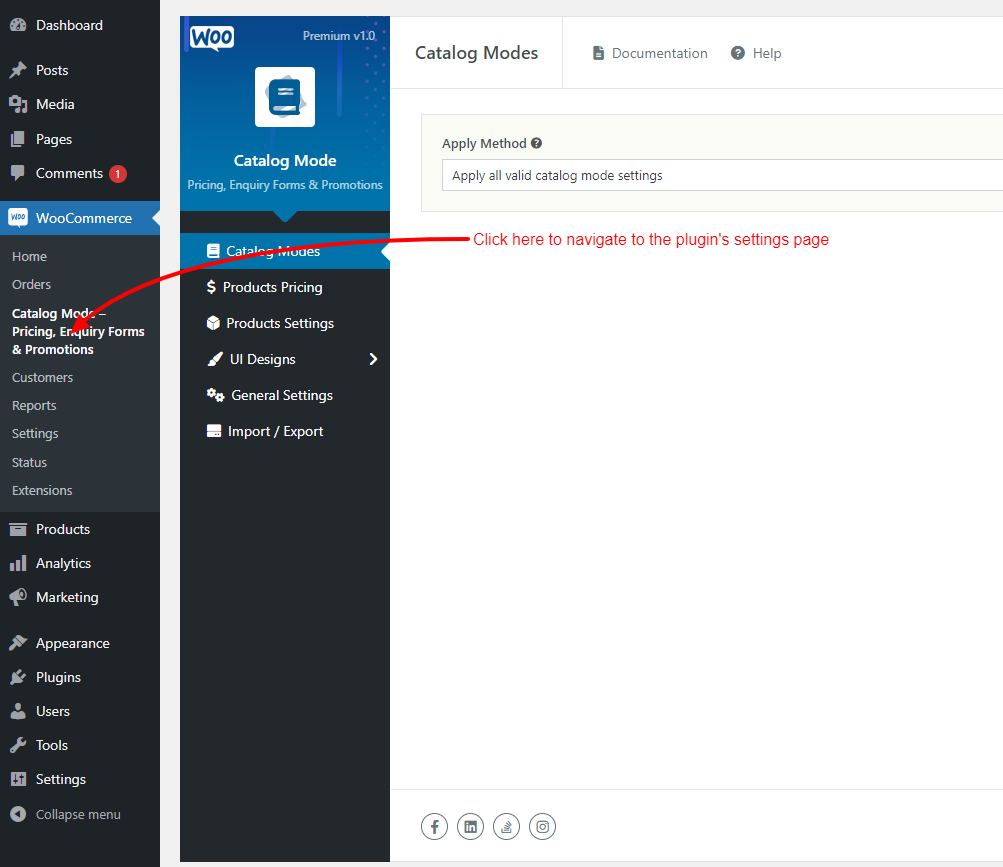
Task: Open WooCommerce Home submenu link
Action: click(x=29, y=257)
